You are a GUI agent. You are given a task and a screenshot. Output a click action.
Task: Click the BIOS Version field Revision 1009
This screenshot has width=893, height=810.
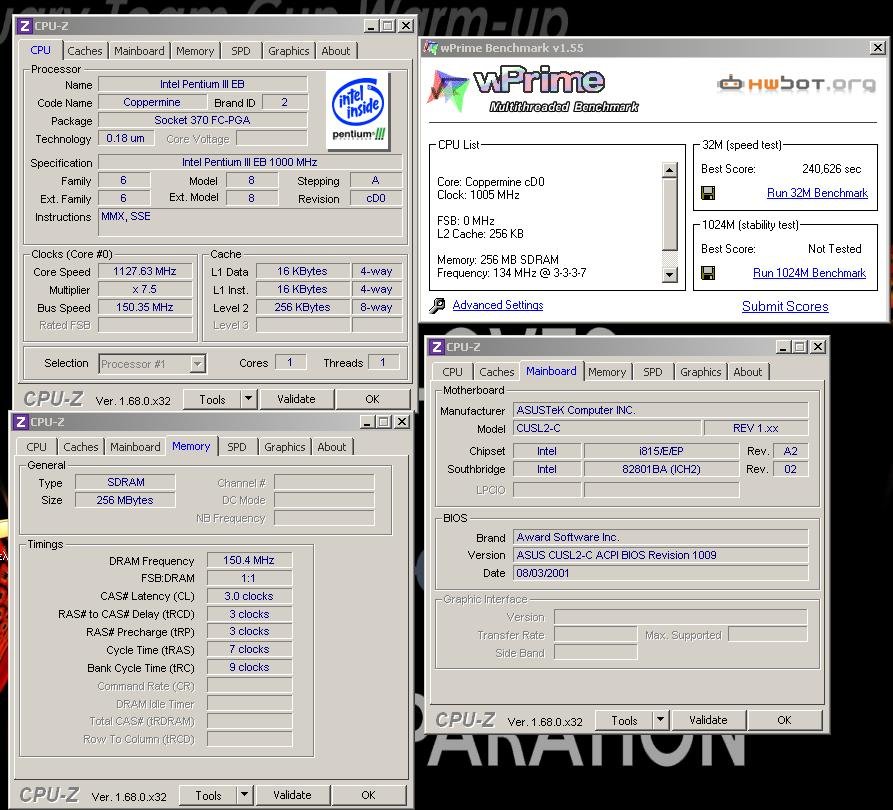[x=660, y=555]
